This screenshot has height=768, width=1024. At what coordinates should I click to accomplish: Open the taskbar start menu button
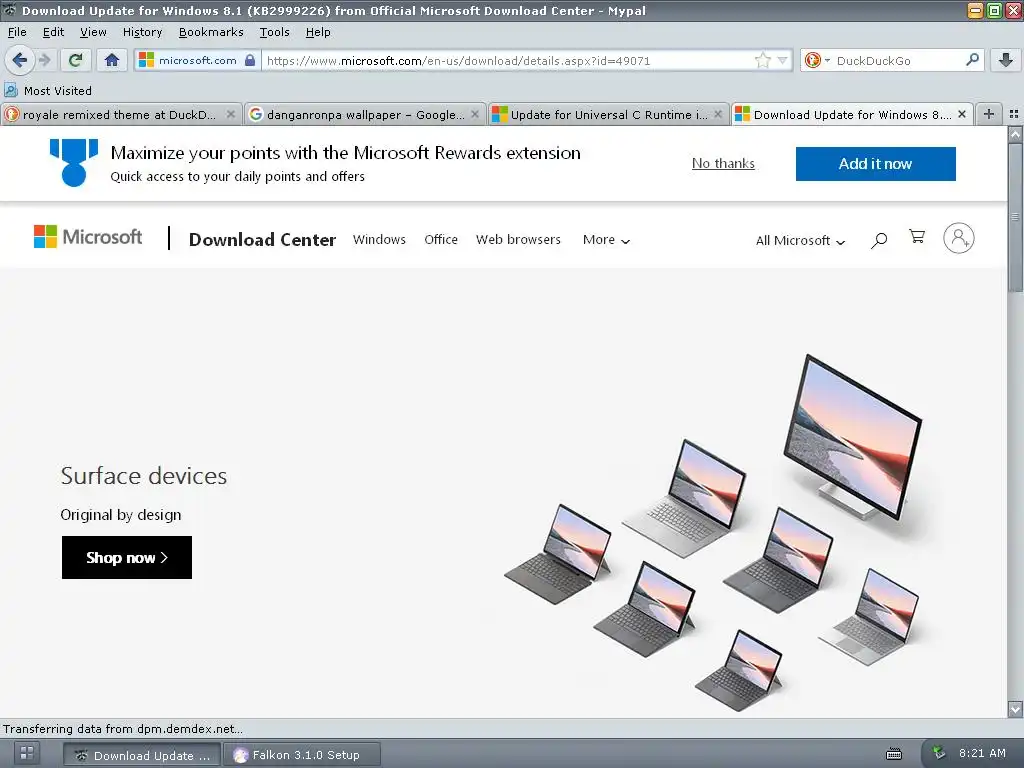click(x=27, y=753)
